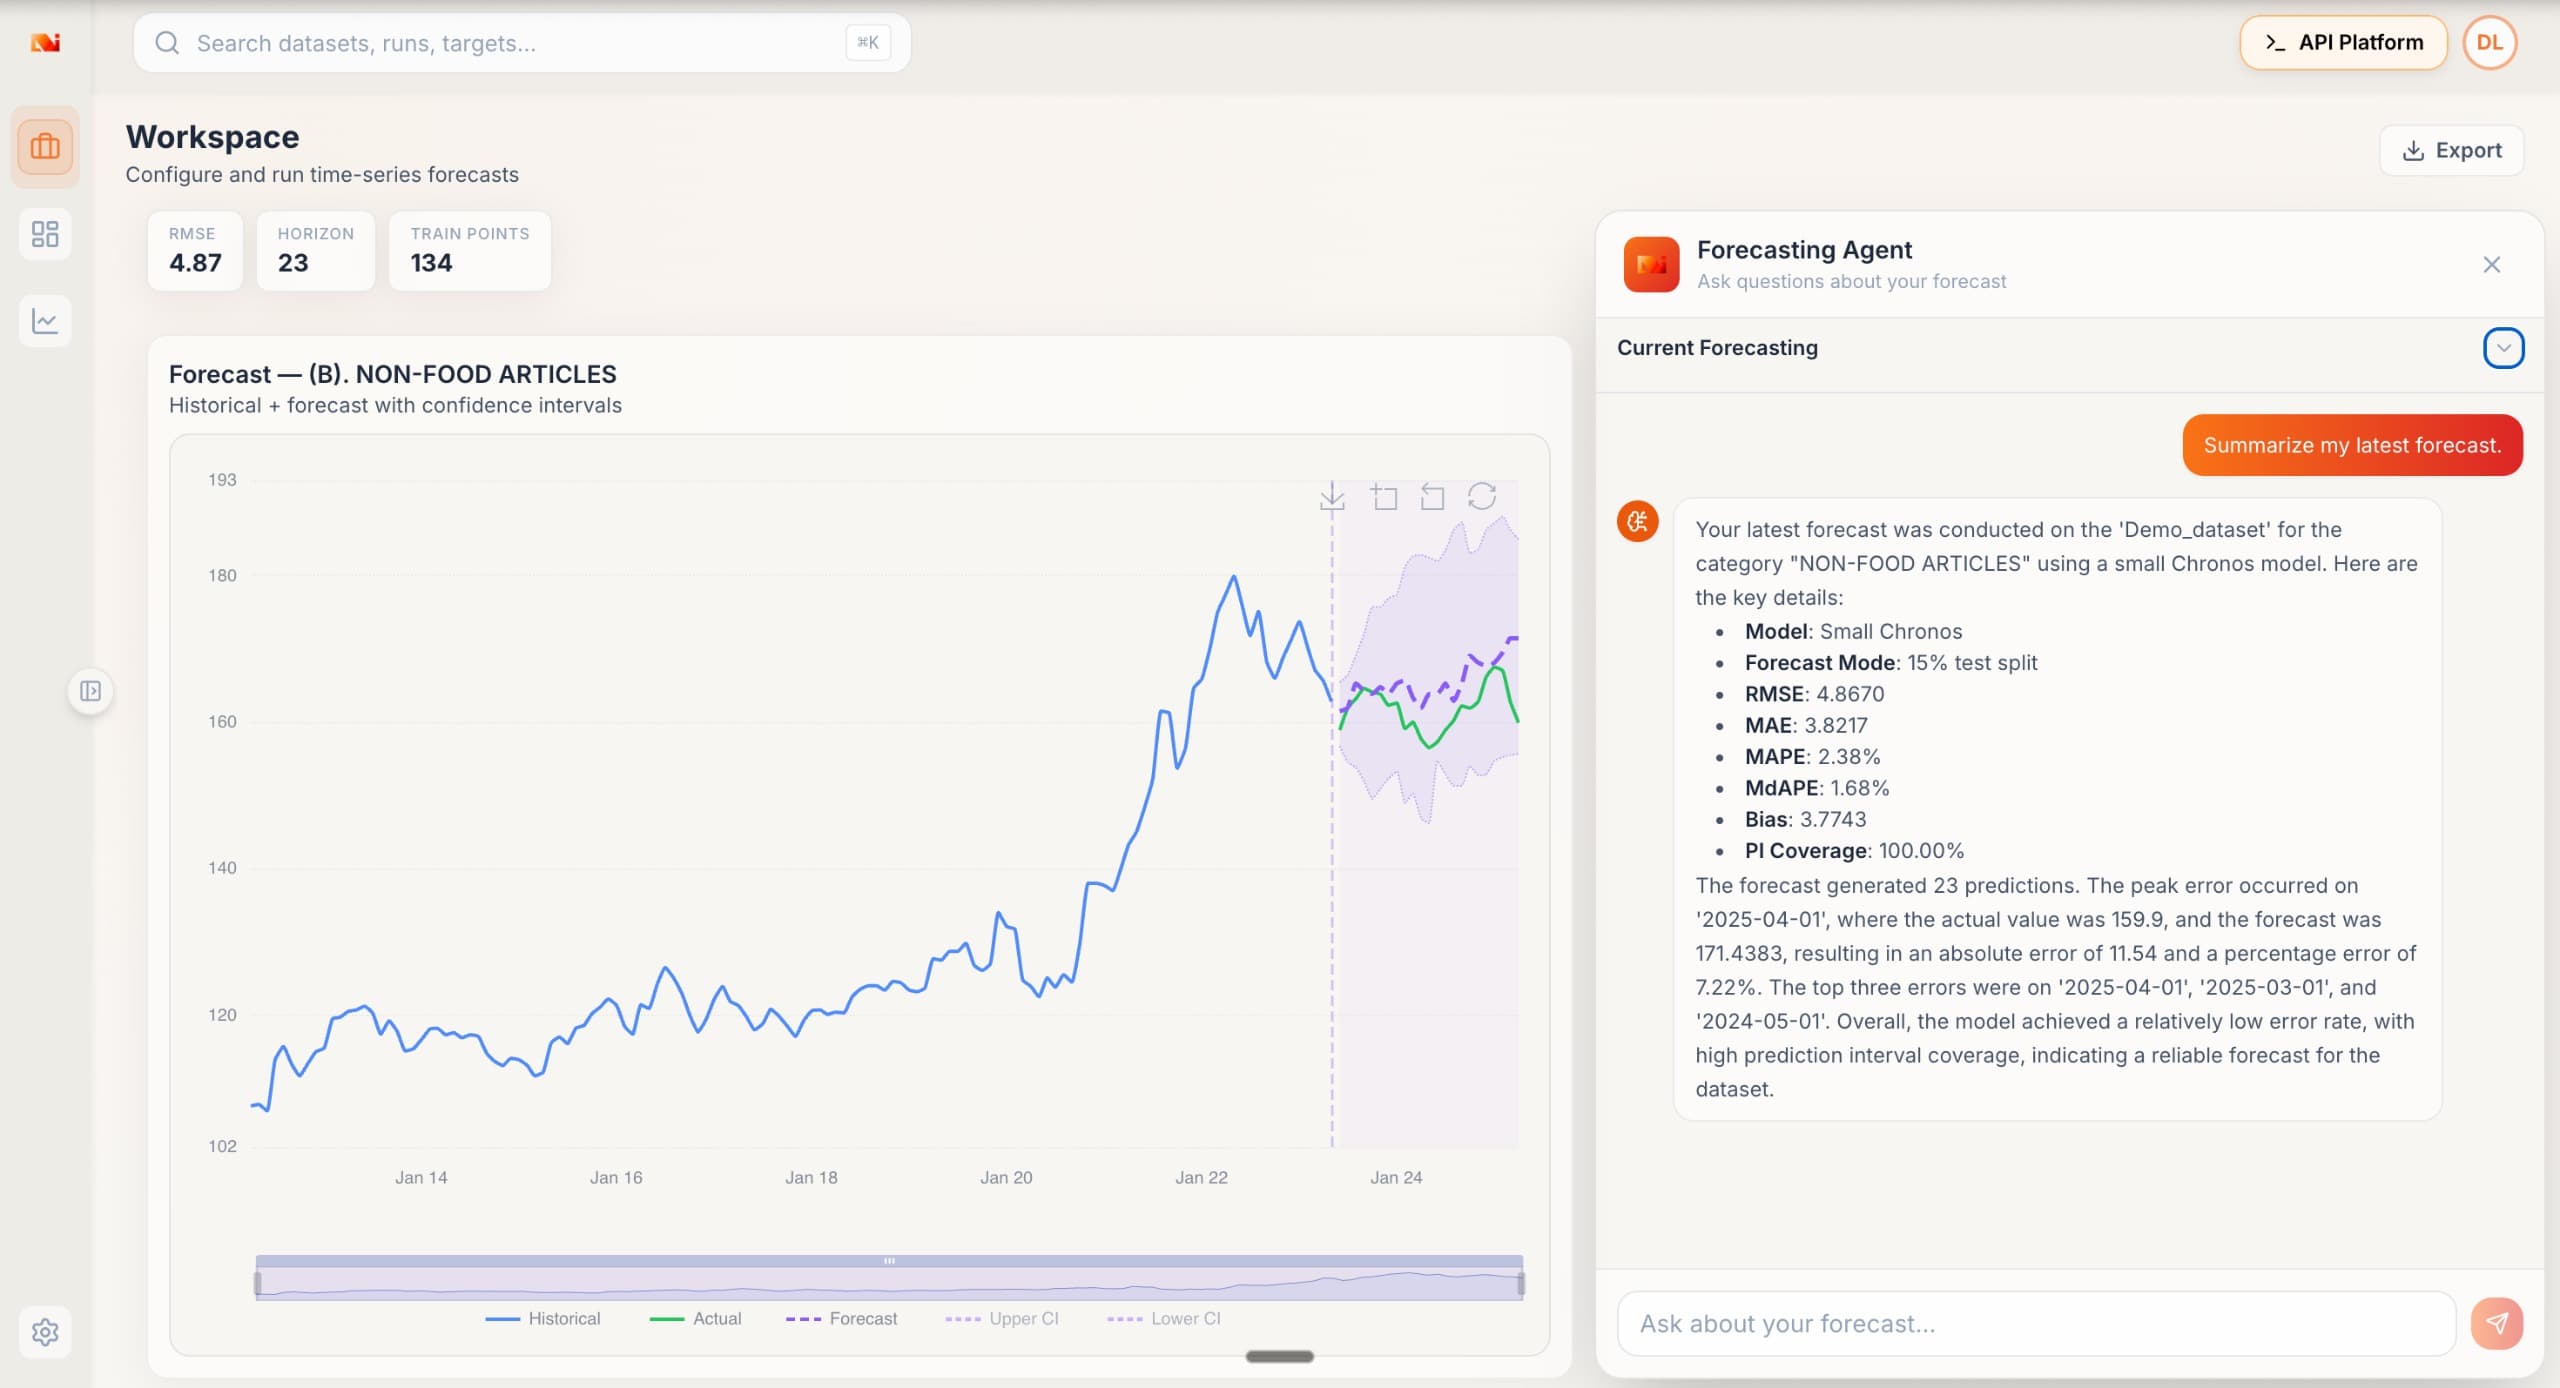
Task: Send message with paper plane icon
Action: pos(2497,1324)
